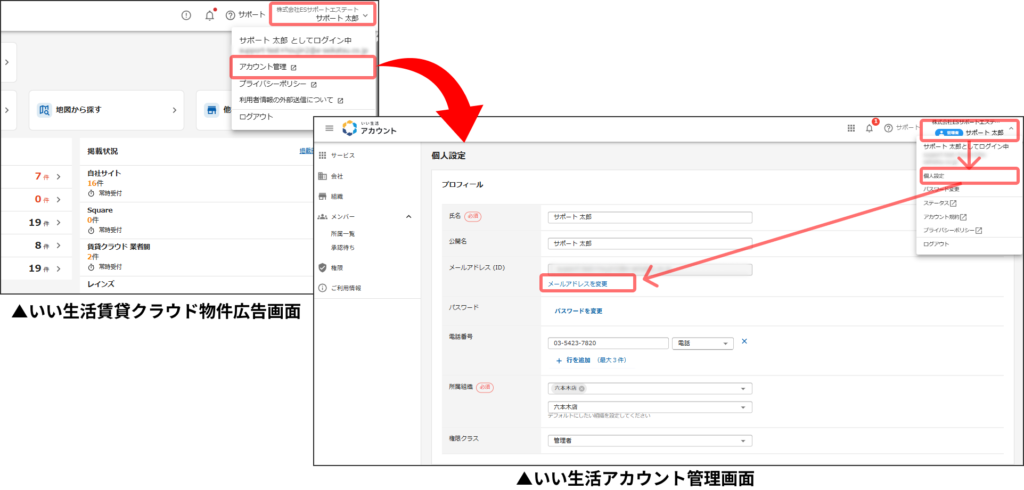The height and width of the screenshot is (490, 1024).
Task: Open サービス in the account sidebar
Action: (343, 155)
